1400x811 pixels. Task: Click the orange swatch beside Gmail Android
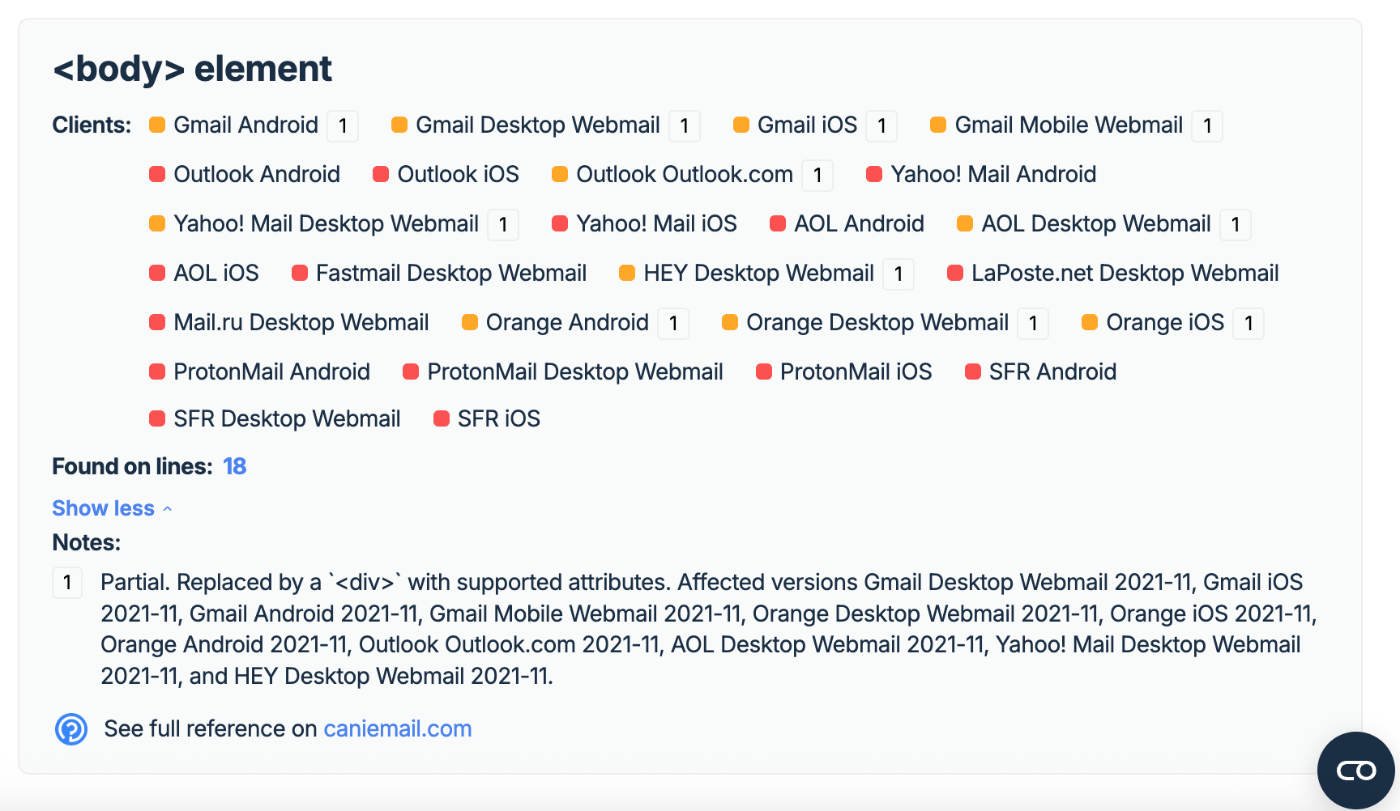[157, 125]
